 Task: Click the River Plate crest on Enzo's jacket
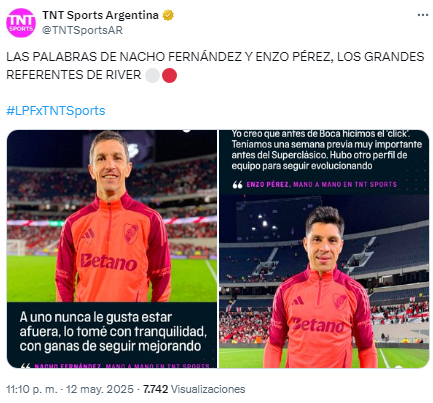pos(340,301)
